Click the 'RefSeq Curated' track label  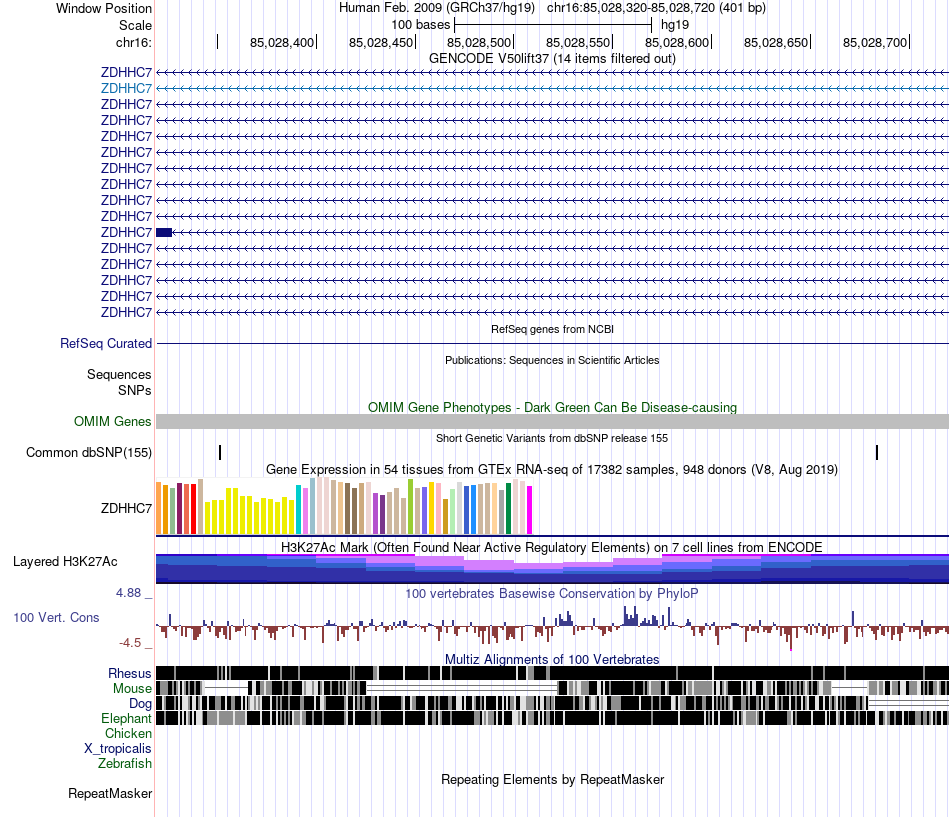coord(105,343)
